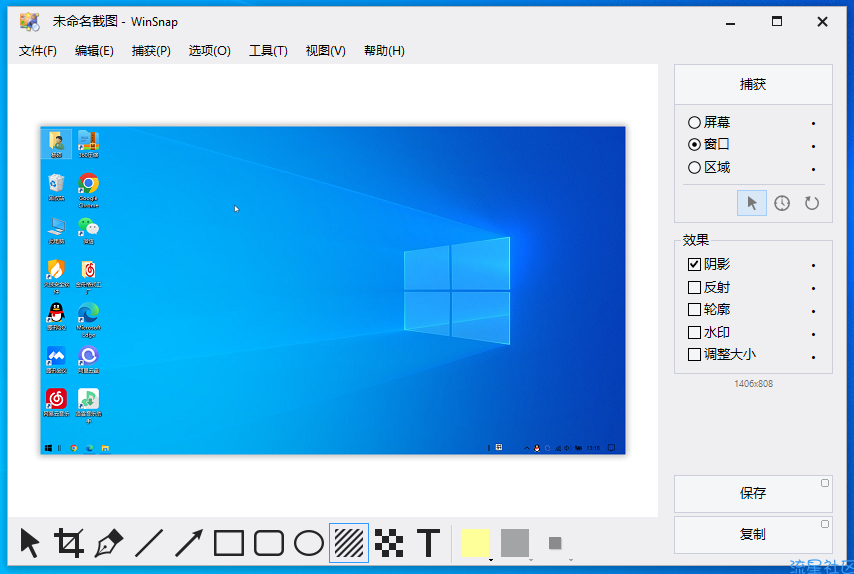Select the Rectangle shape tool
The height and width of the screenshot is (574, 854).
(229, 542)
